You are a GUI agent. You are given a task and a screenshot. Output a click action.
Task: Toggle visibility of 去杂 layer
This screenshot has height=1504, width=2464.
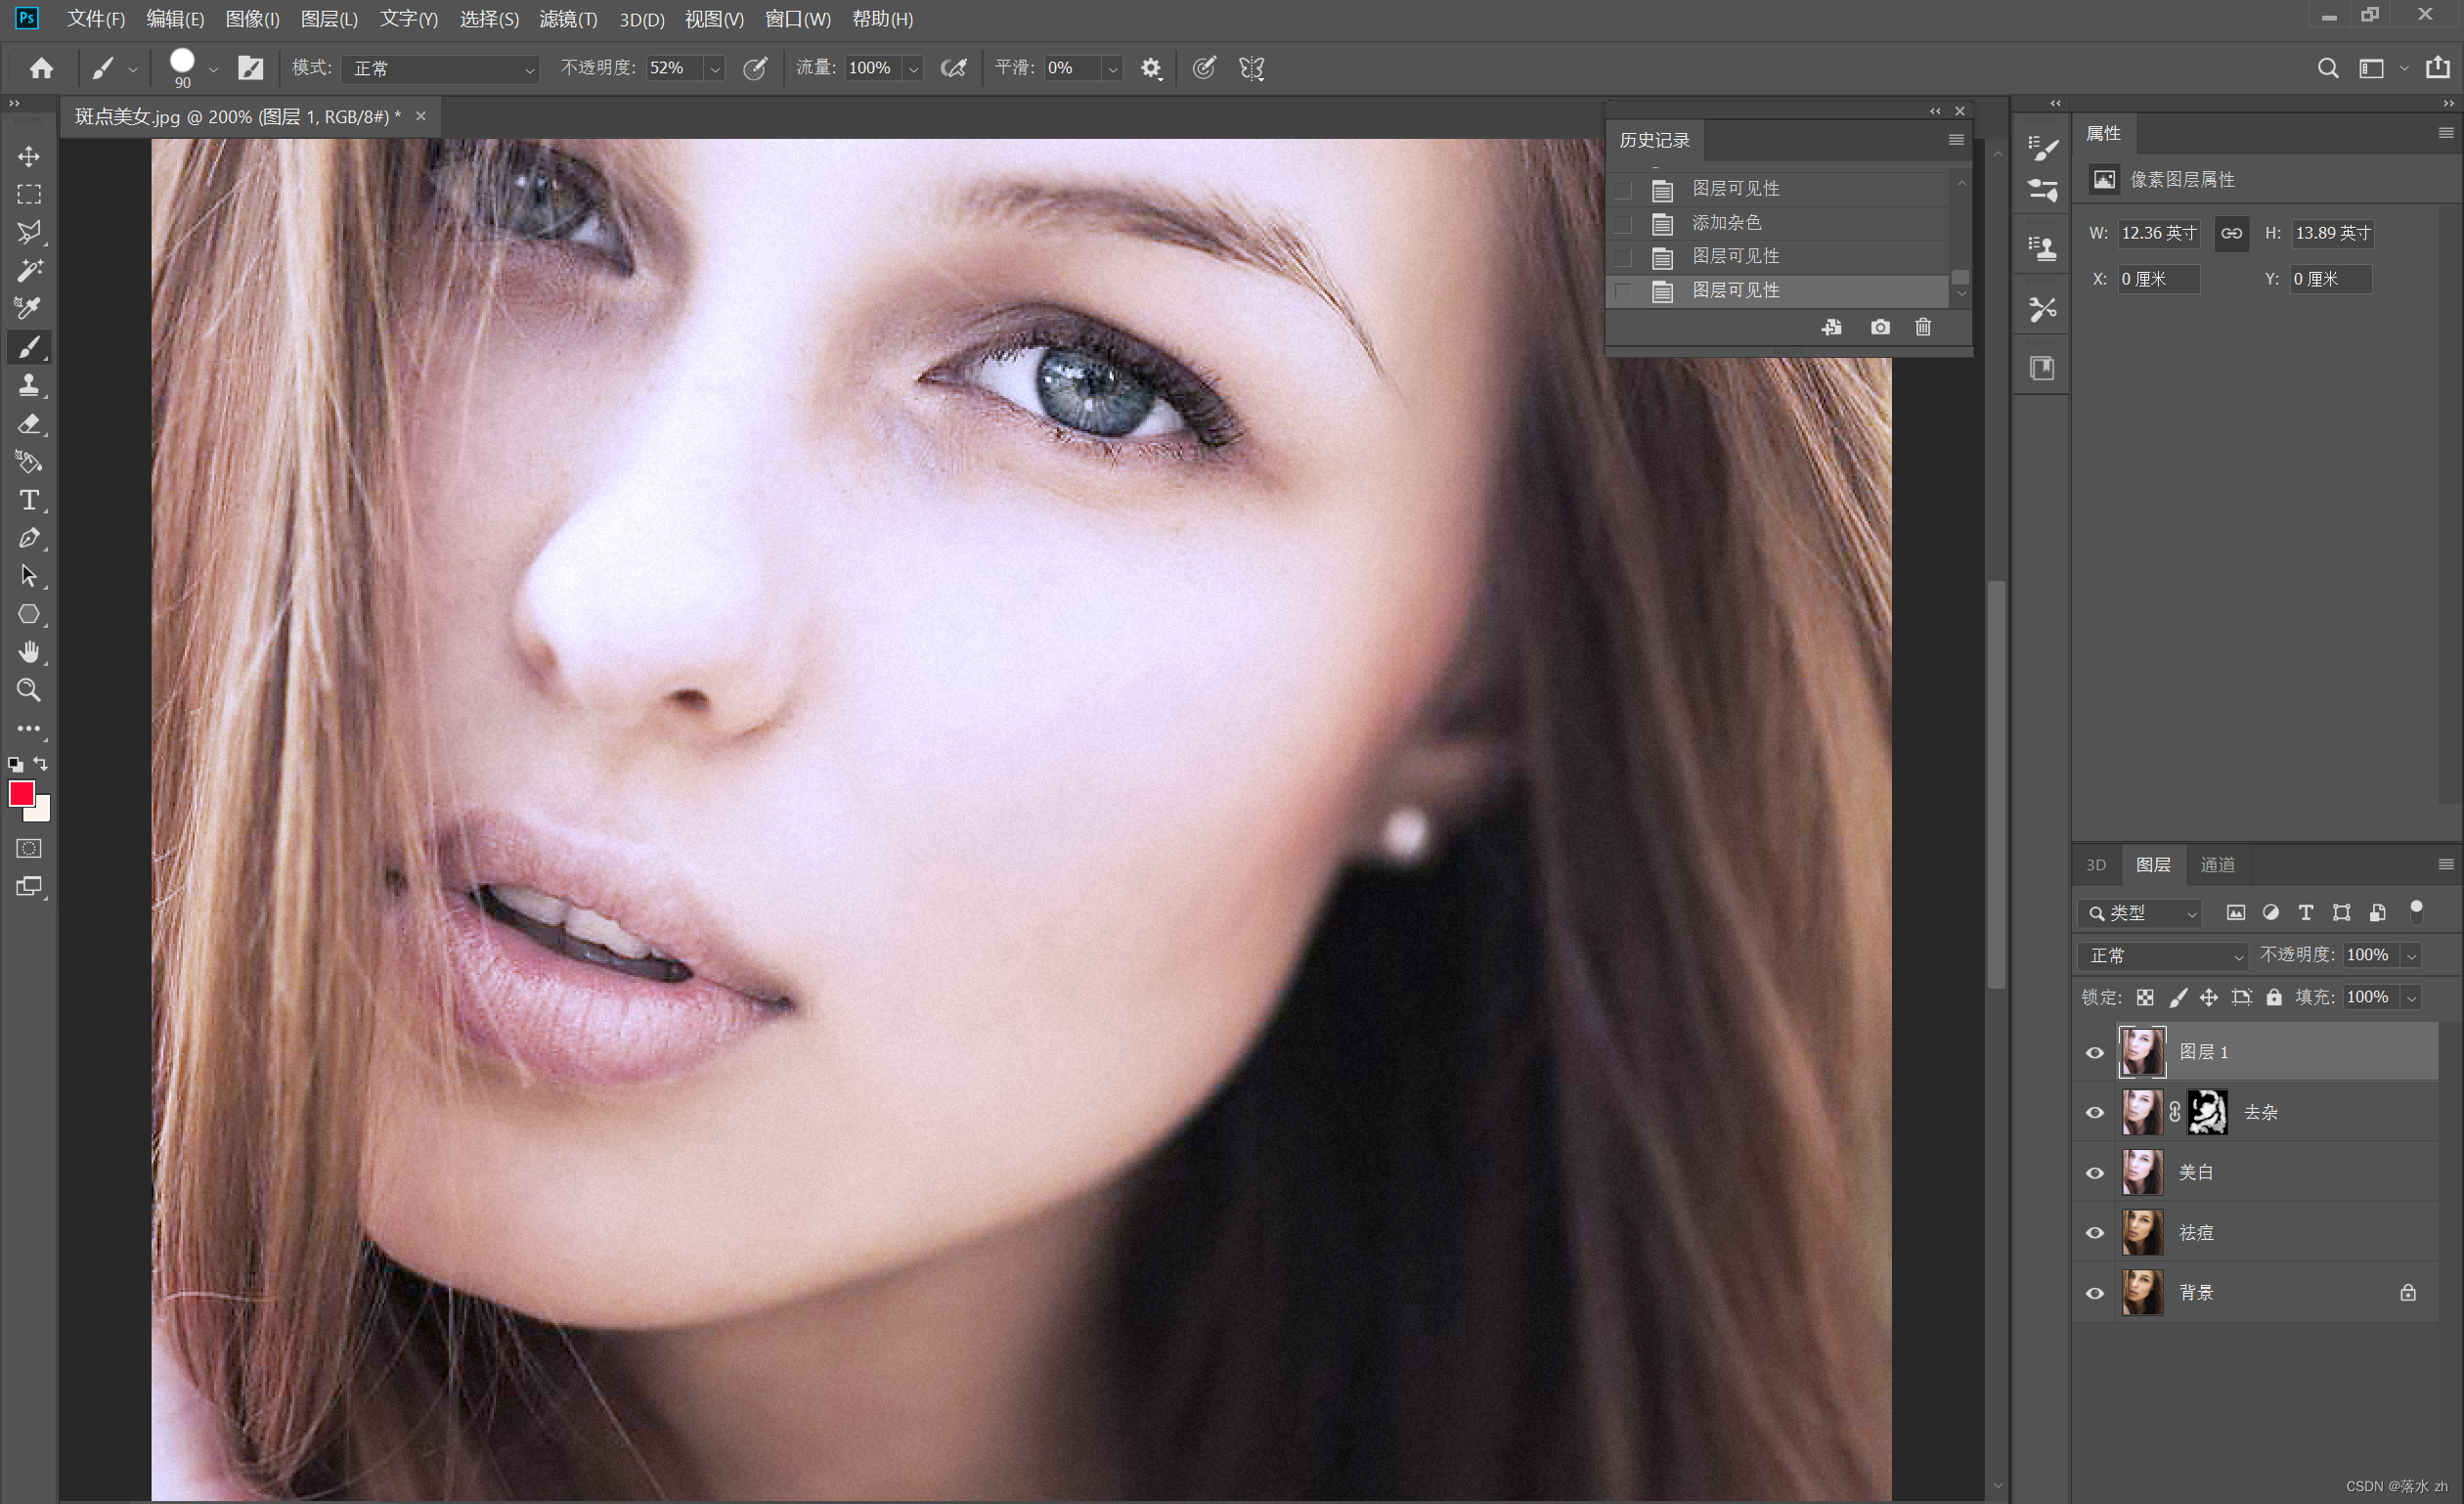pyautogui.click(x=2094, y=1113)
